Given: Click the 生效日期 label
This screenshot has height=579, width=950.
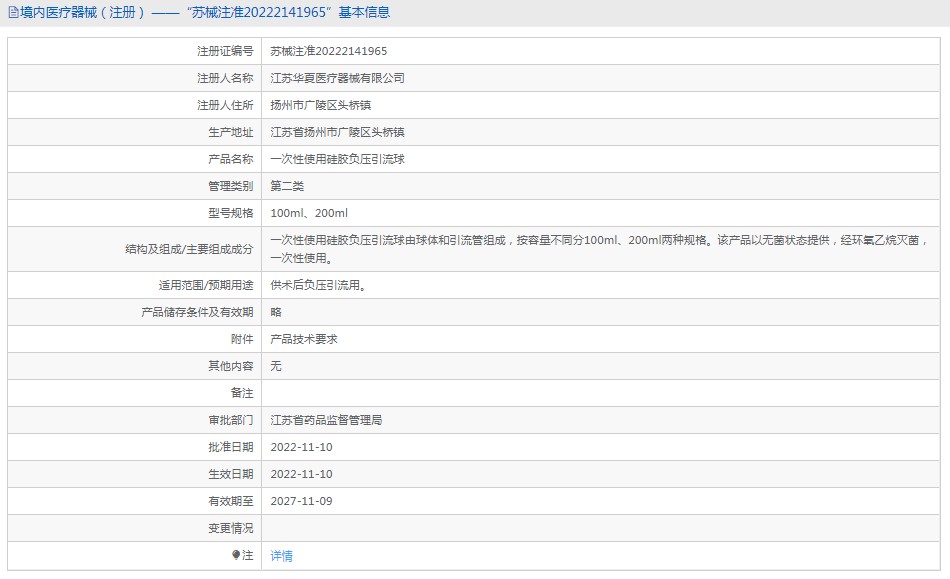Looking at the screenshot, I should (x=230, y=474).
